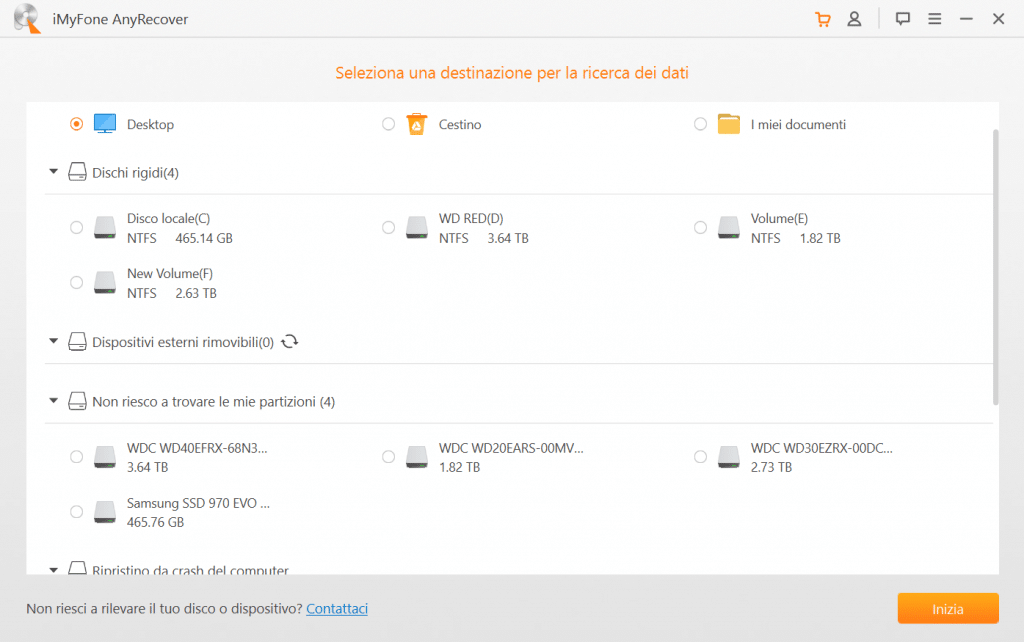This screenshot has width=1024, height=642.
Task: Click the 'New Volume(F)' label
Action: point(170,274)
